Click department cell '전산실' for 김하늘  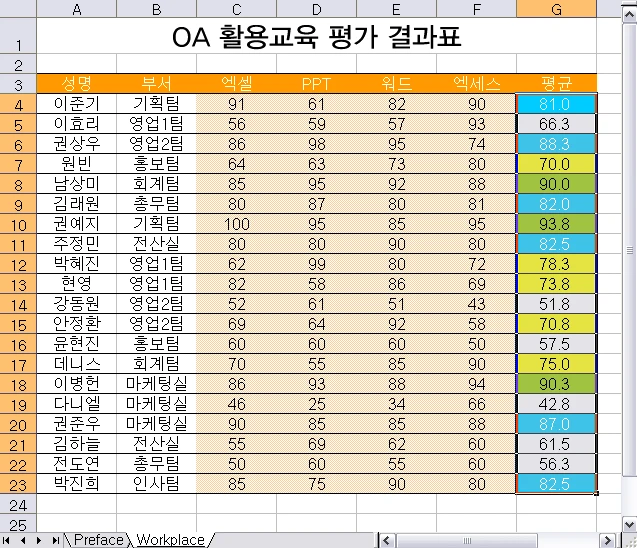coord(156,444)
